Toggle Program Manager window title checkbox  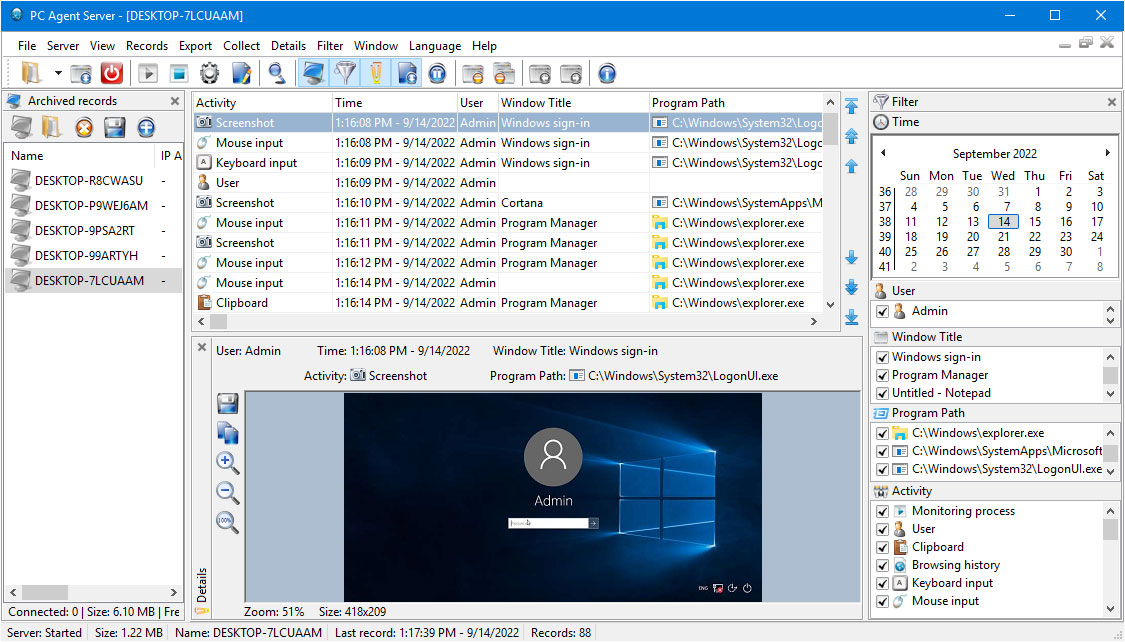click(x=882, y=375)
